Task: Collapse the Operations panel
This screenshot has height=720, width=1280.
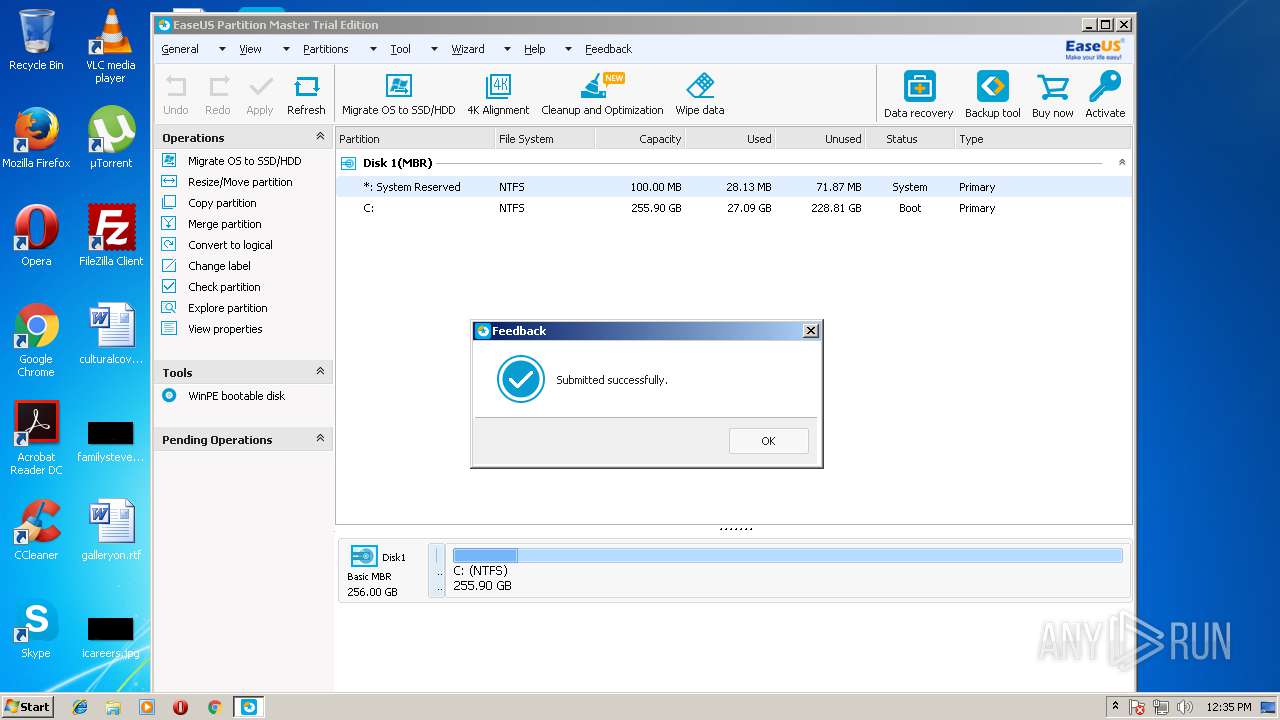Action: pos(320,137)
